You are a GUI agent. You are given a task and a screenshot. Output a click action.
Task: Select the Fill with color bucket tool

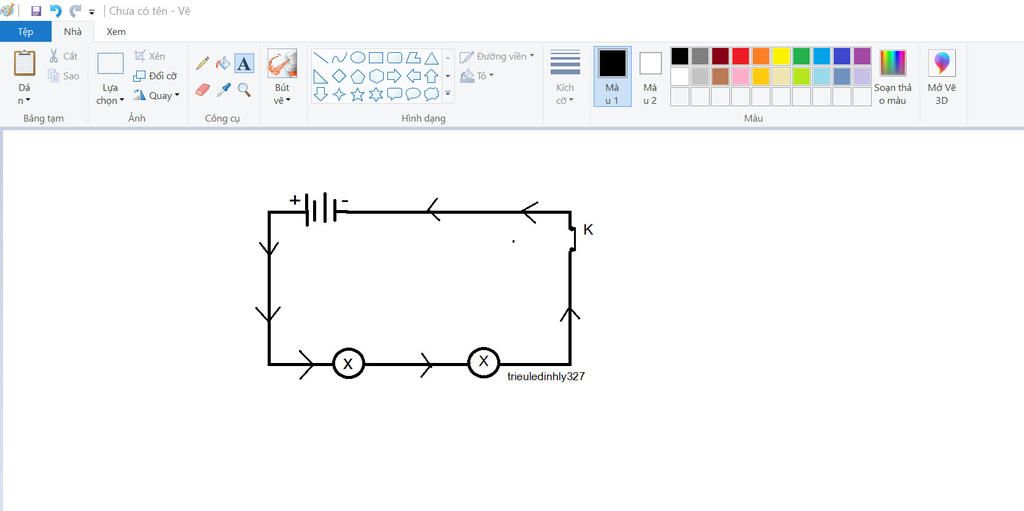point(223,63)
